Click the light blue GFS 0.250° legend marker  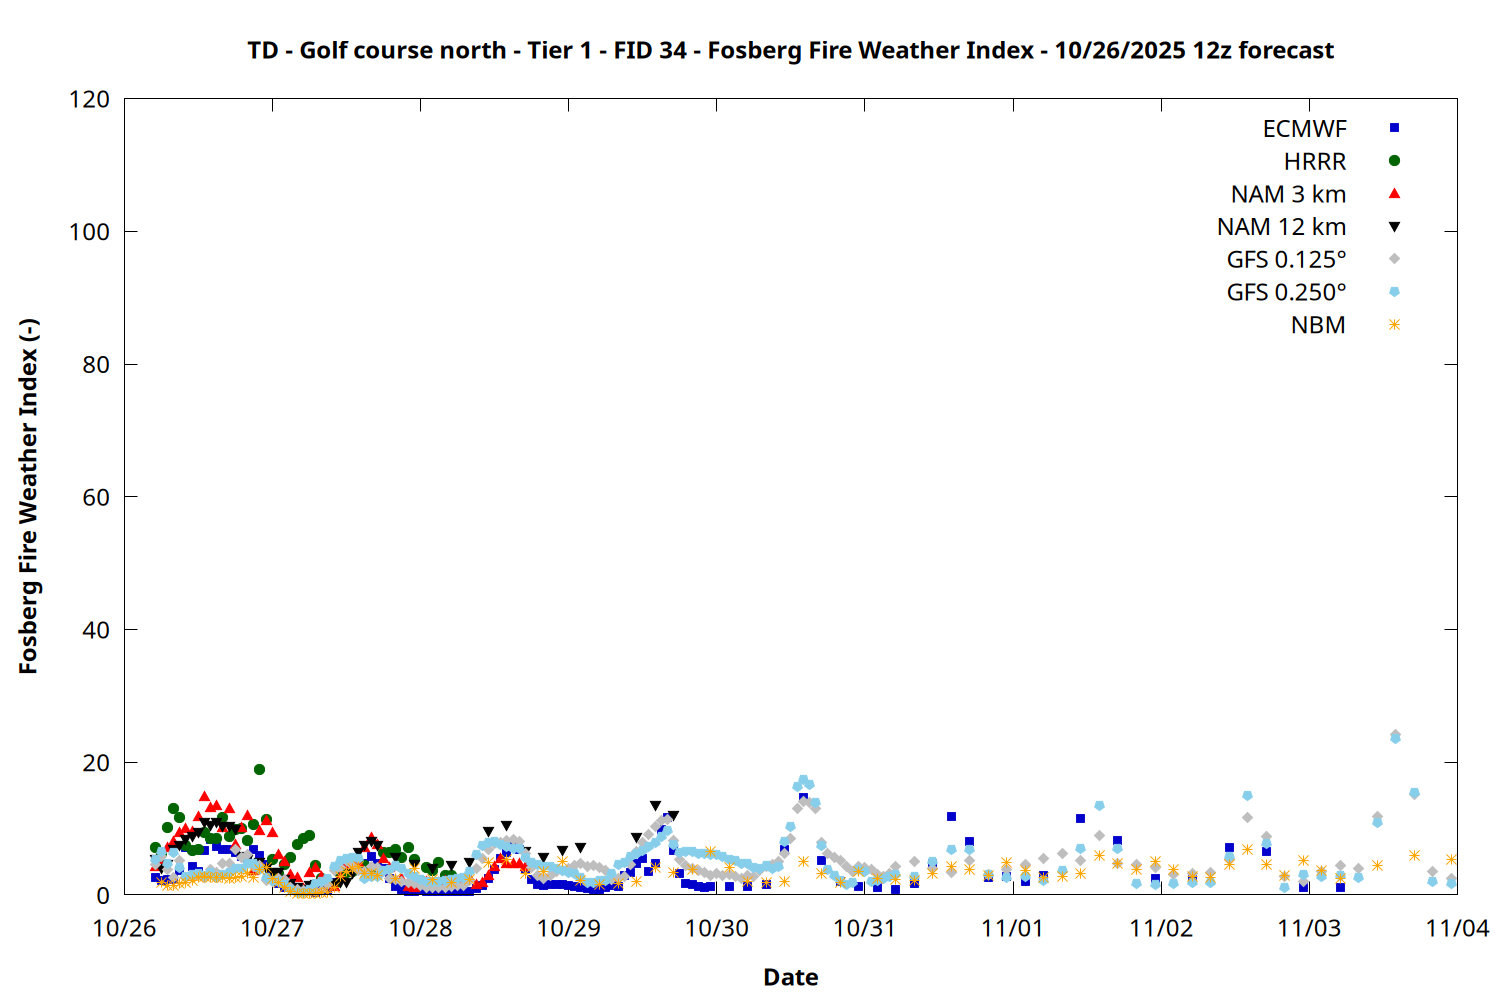pyautogui.click(x=1394, y=292)
